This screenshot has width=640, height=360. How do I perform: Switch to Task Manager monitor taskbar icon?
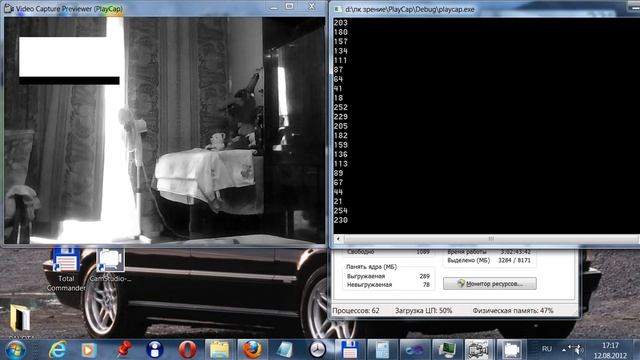447,350
